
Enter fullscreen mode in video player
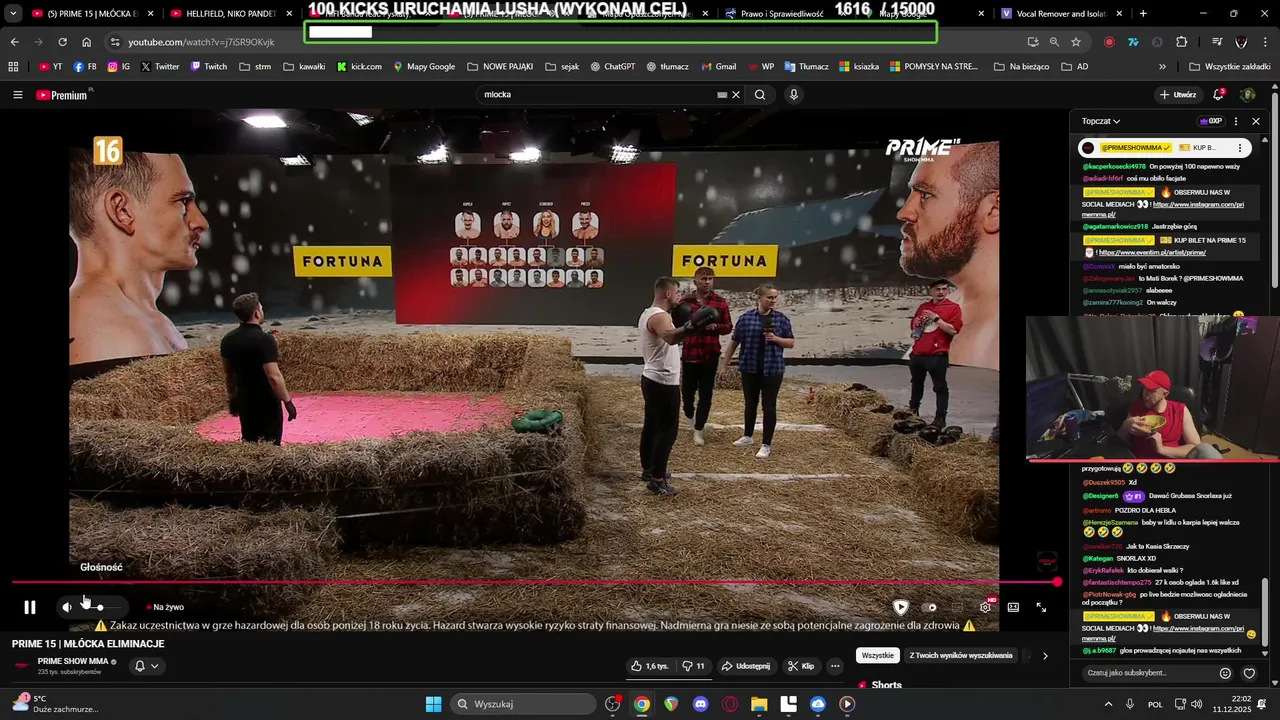click(1041, 607)
